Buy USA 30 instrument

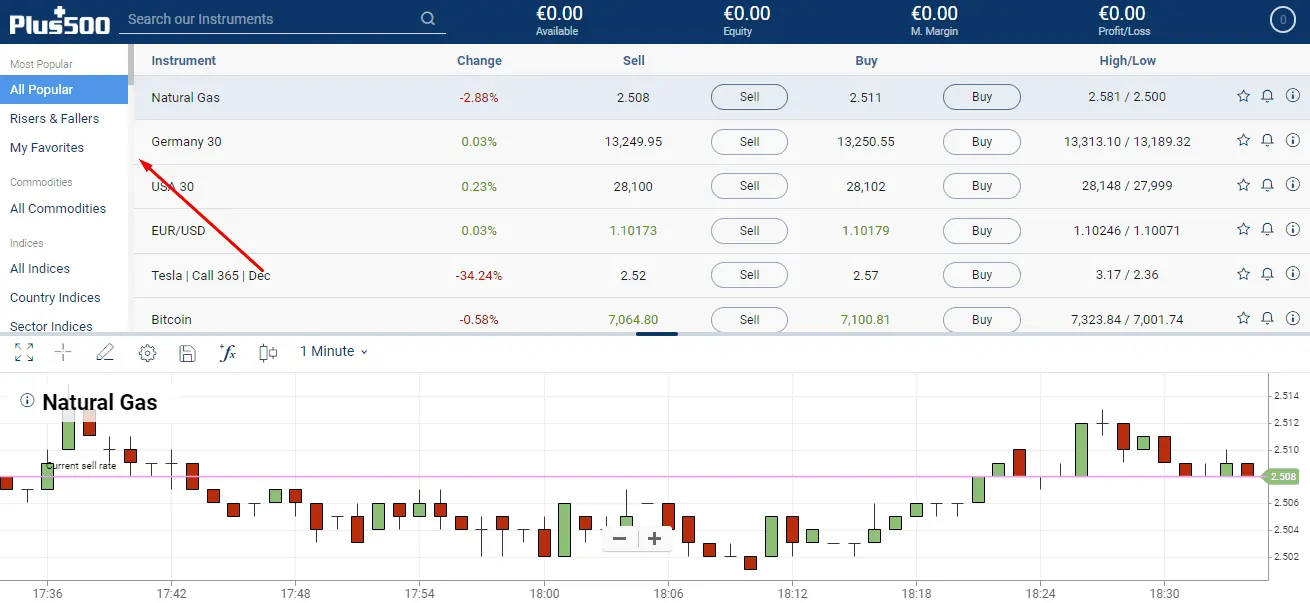click(982, 186)
